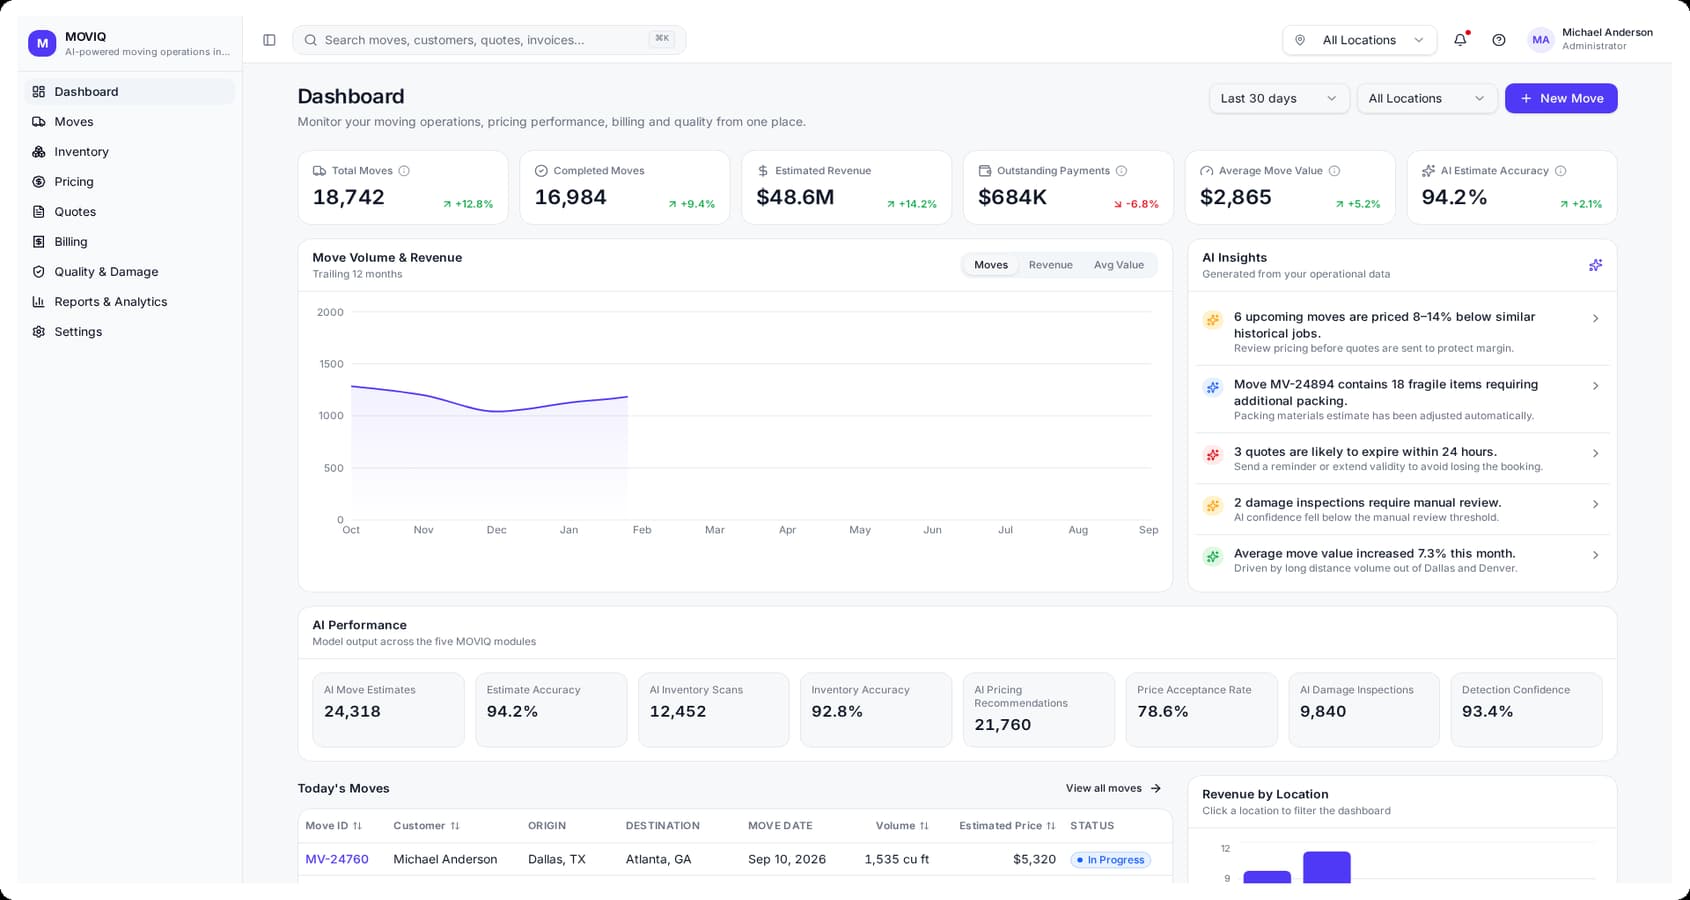The width and height of the screenshot is (1690, 900).
Task: Open notifications bell icon
Action: [1460, 40]
